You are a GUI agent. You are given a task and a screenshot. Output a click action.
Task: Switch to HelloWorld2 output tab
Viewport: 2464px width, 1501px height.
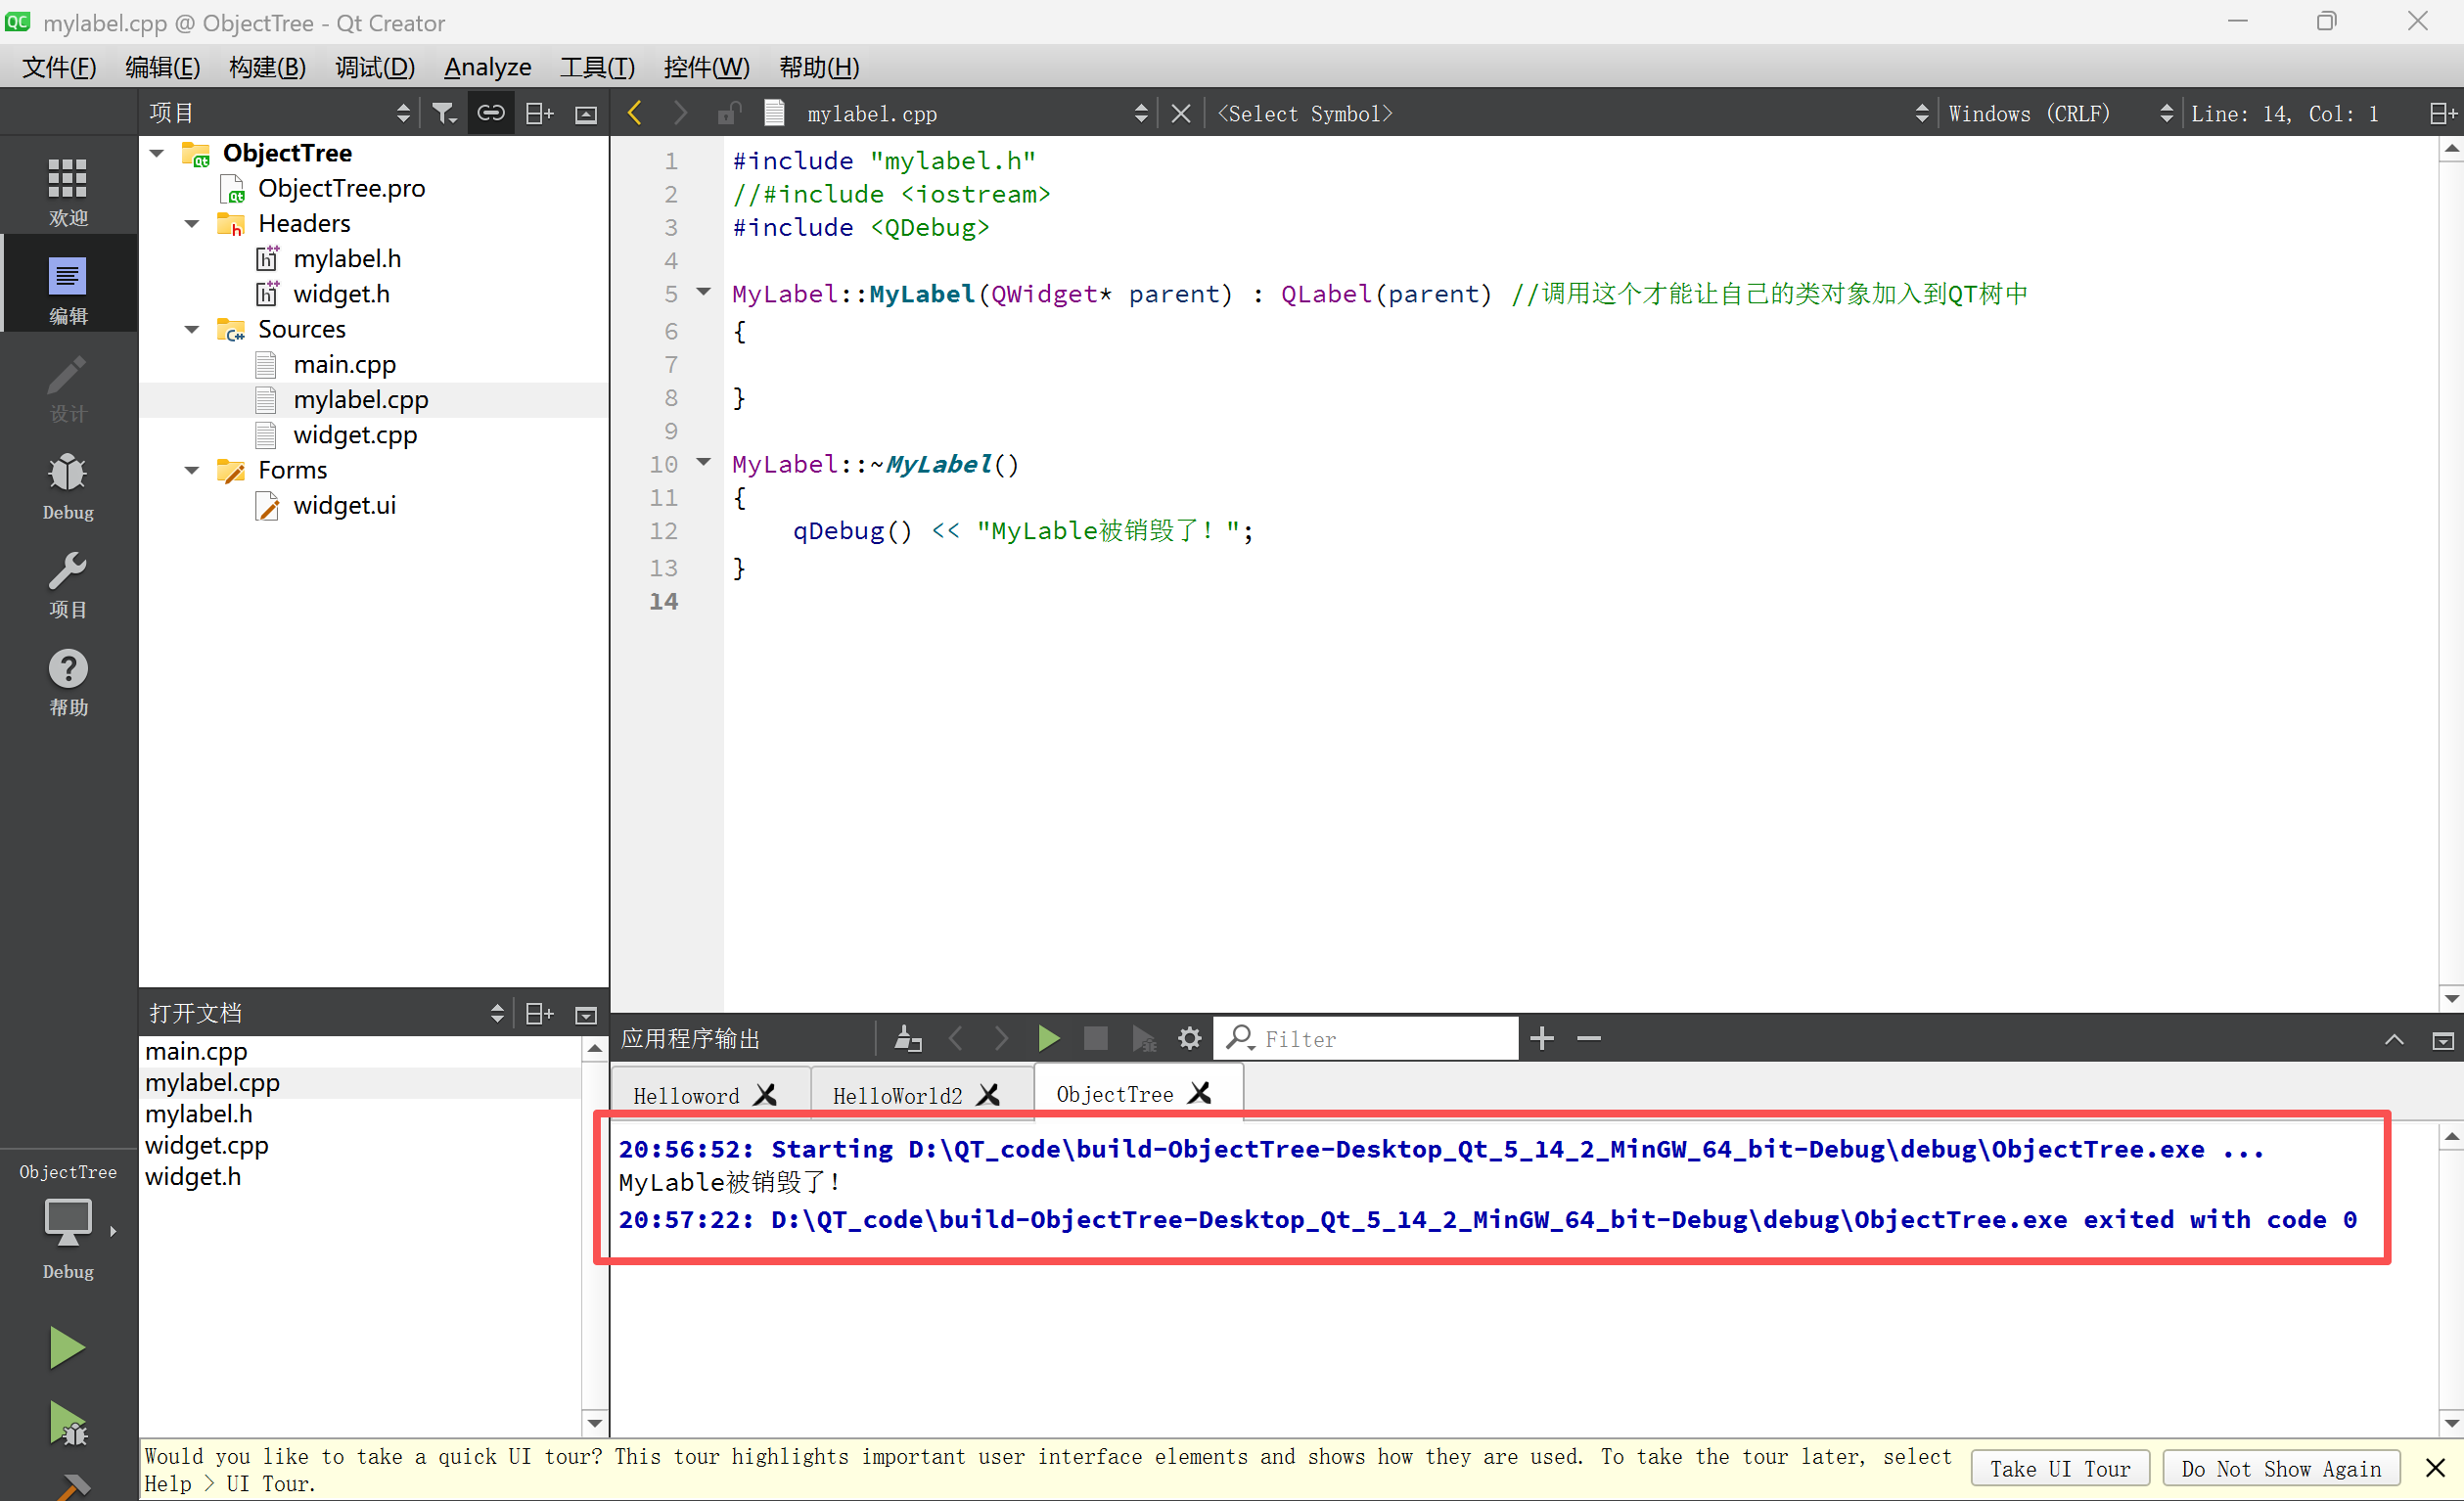897,1095
